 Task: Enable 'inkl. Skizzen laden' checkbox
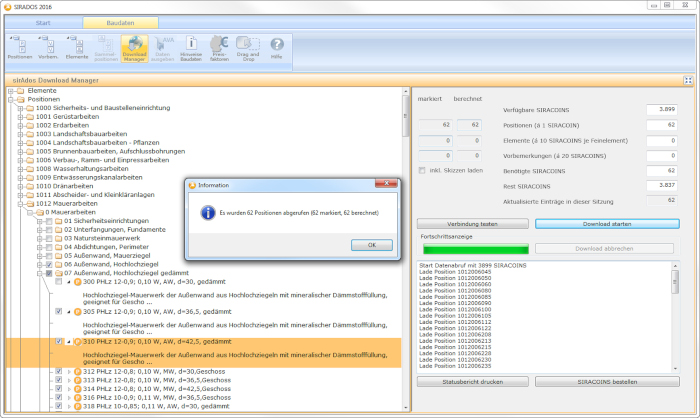(x=422, y=169)
